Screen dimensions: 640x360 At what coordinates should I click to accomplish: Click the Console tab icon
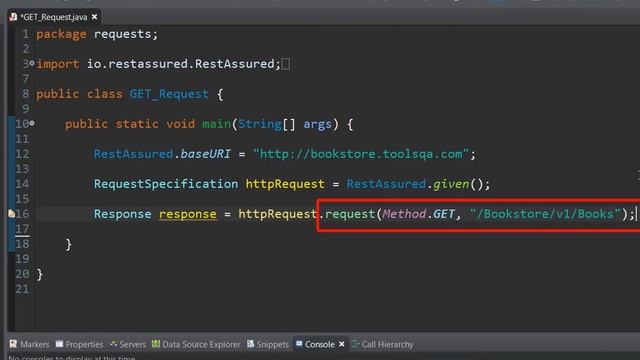299,344
